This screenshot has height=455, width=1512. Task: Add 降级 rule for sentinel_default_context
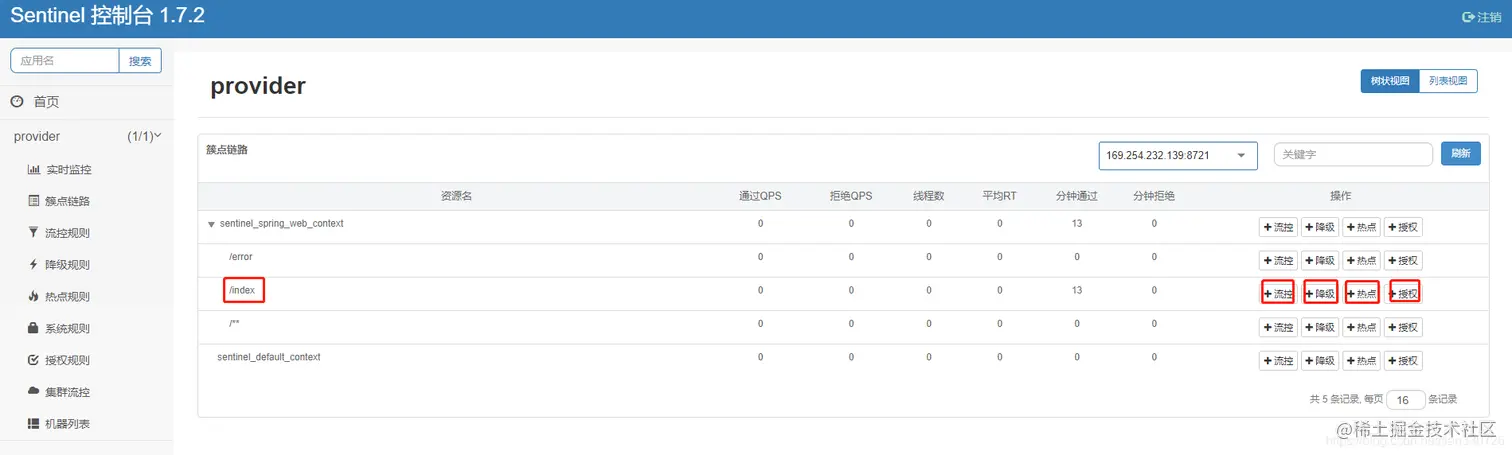coord(1320,361)
